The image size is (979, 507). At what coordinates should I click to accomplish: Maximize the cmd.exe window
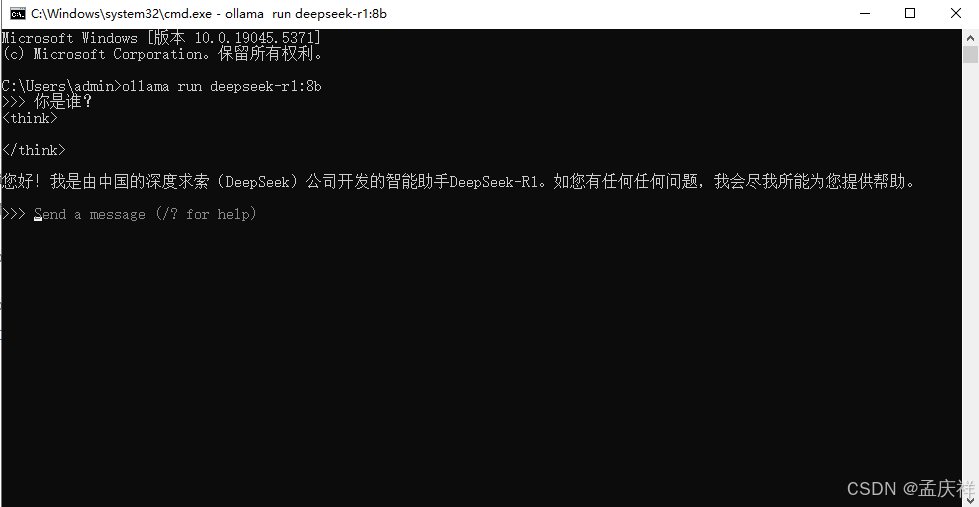click(x=910, y=13)
